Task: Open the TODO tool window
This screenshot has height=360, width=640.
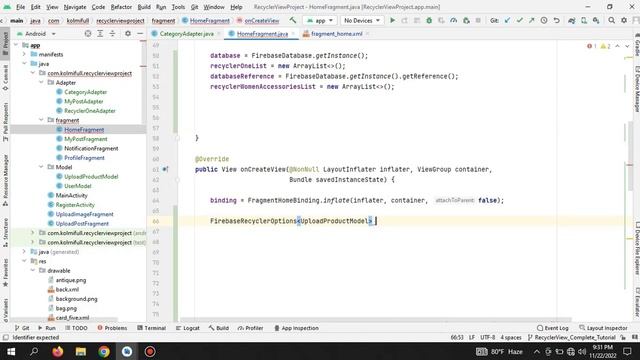Action: [76, 328]
